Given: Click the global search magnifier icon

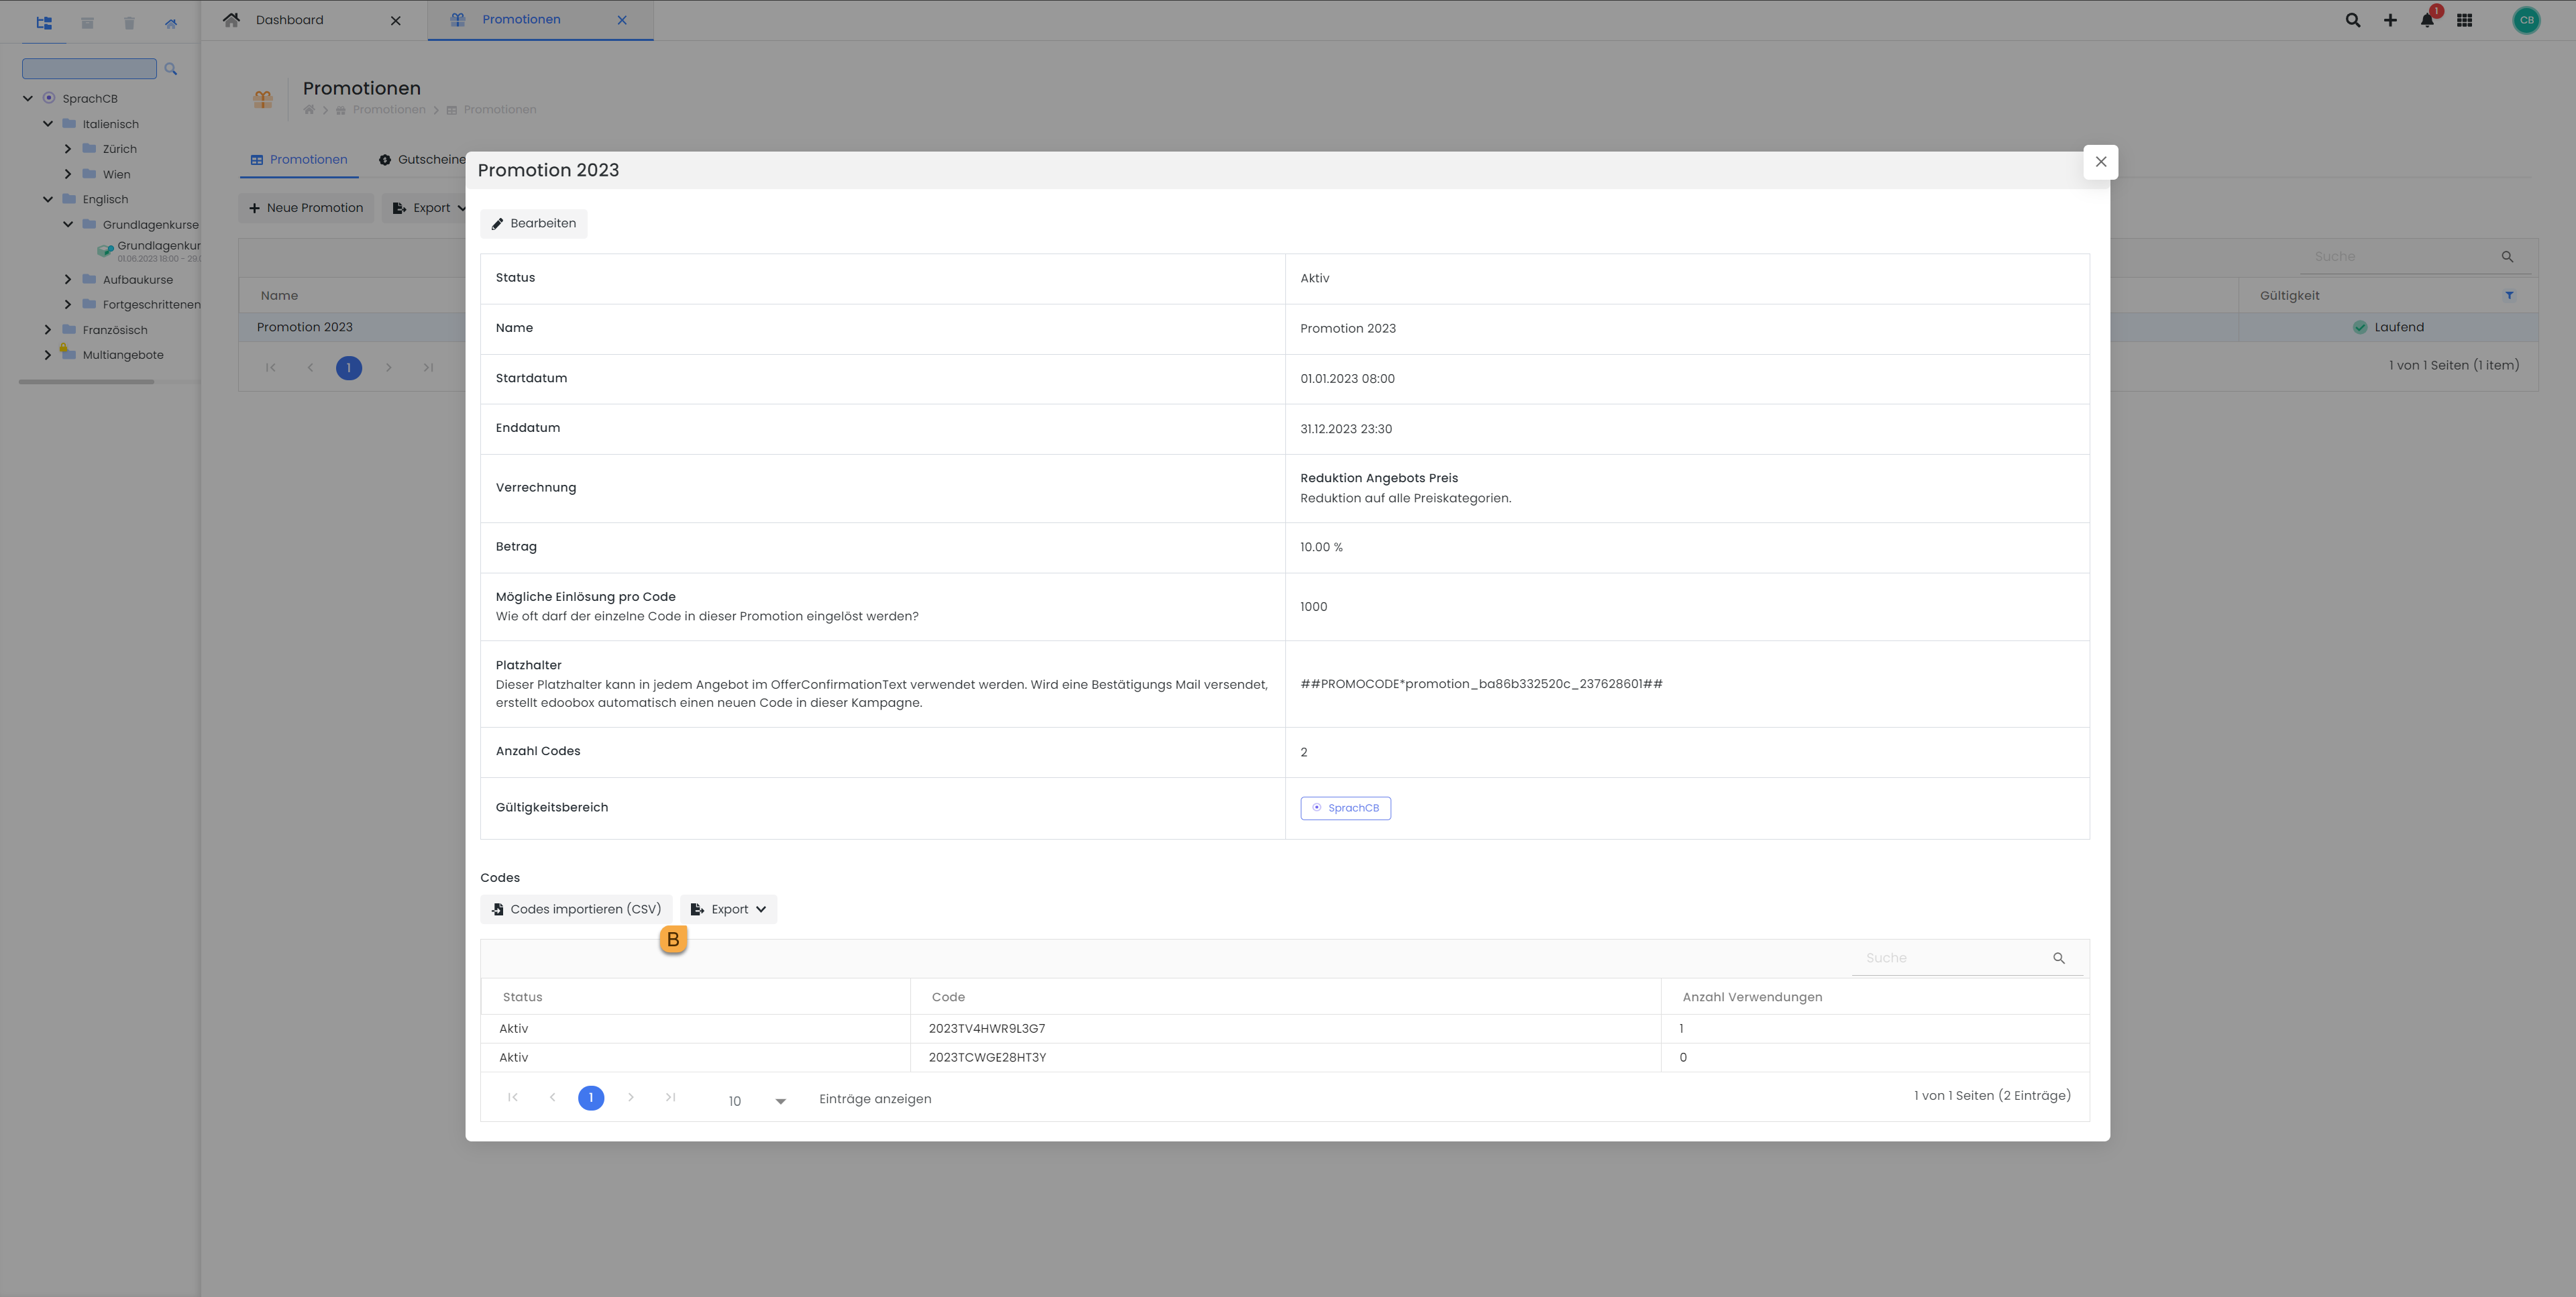Looking at the screenshot, I should [2352, 20].
